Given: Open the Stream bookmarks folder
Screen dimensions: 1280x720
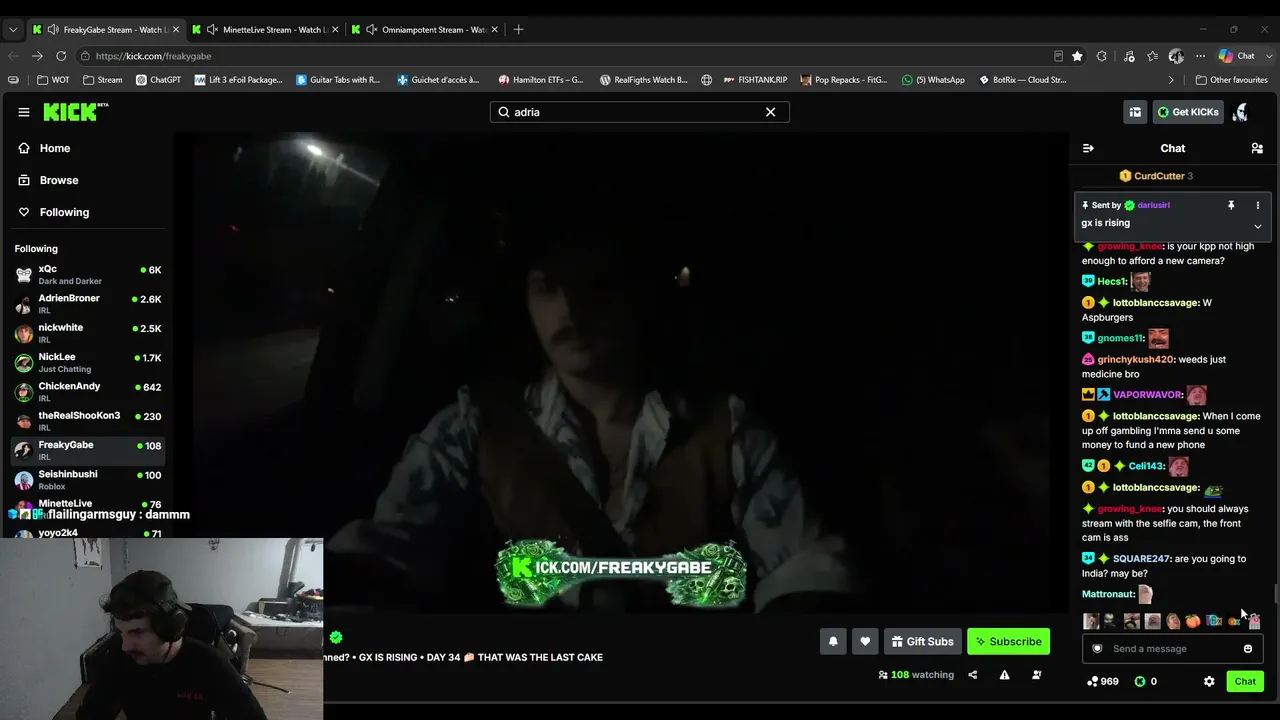Looking at the screenshot, I should point(103,80).
